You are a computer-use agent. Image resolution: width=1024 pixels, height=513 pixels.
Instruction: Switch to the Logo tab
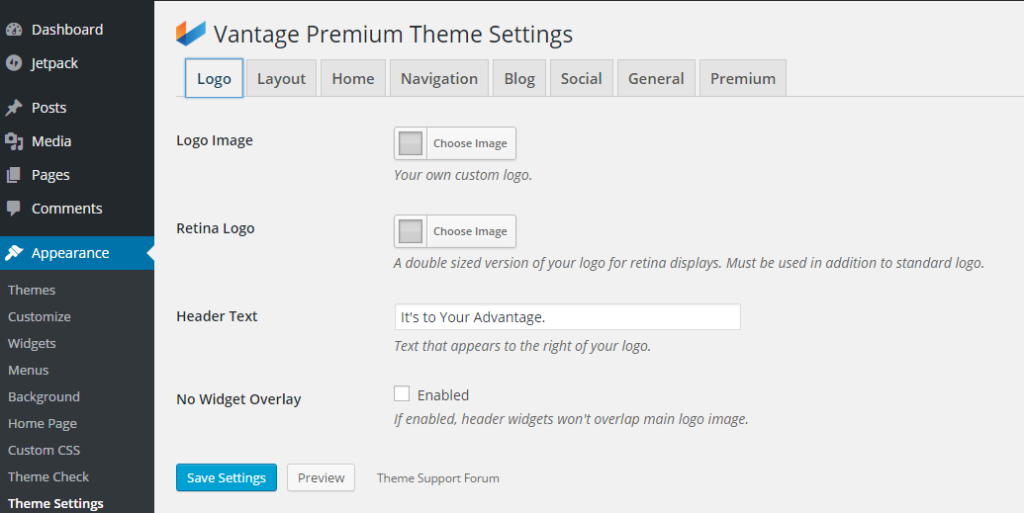[x=214, y=78]
